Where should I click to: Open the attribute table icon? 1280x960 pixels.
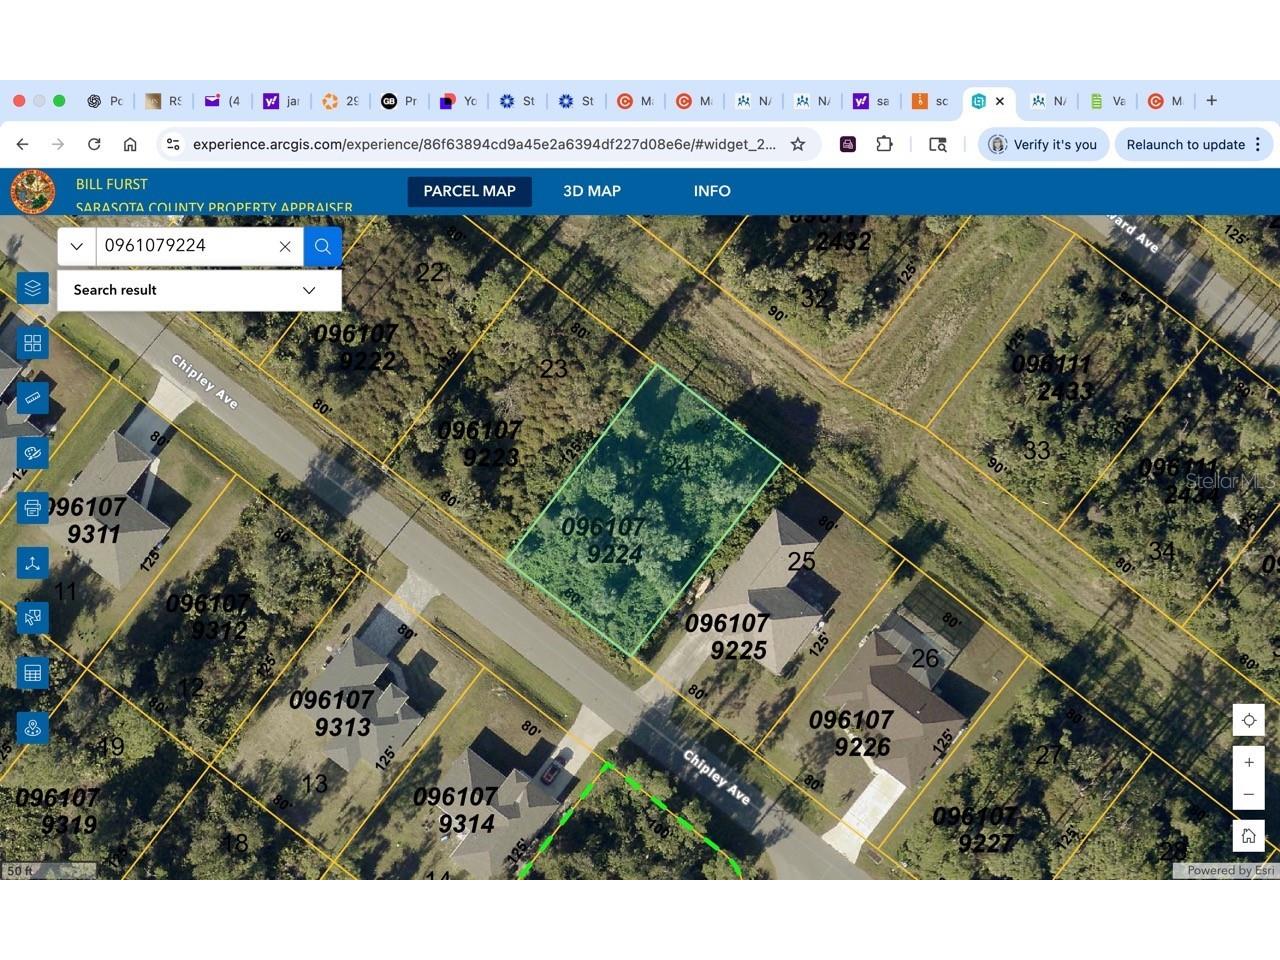[x=32, y=673]
